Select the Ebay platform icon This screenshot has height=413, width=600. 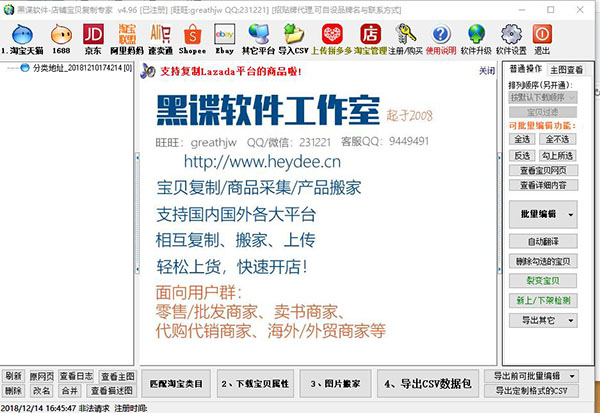point(225,34)
